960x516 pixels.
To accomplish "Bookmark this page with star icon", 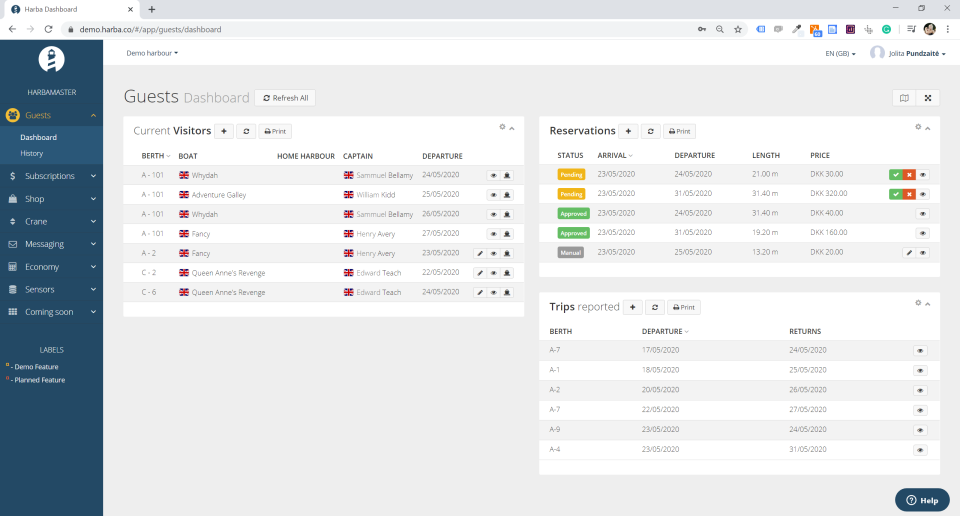I will [x=738, y=29].
